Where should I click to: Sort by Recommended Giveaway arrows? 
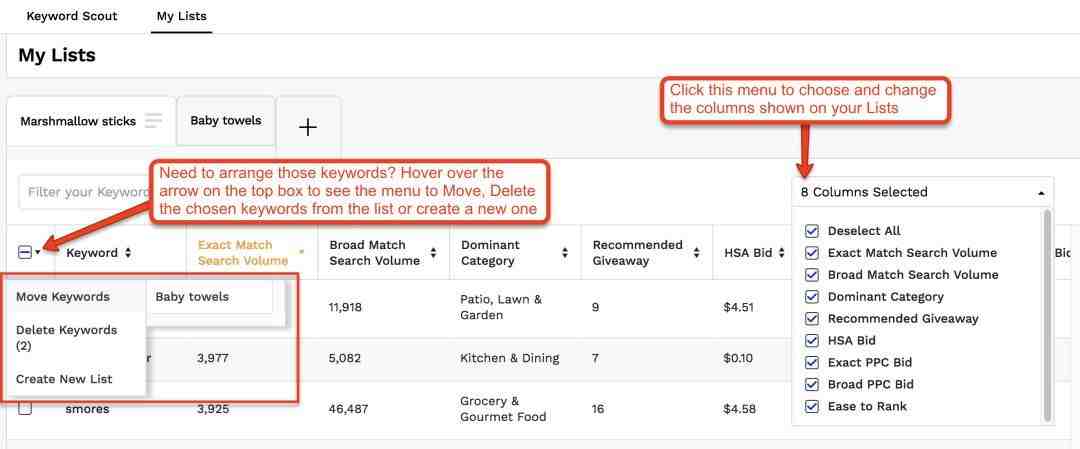click(x=696, y=253)
